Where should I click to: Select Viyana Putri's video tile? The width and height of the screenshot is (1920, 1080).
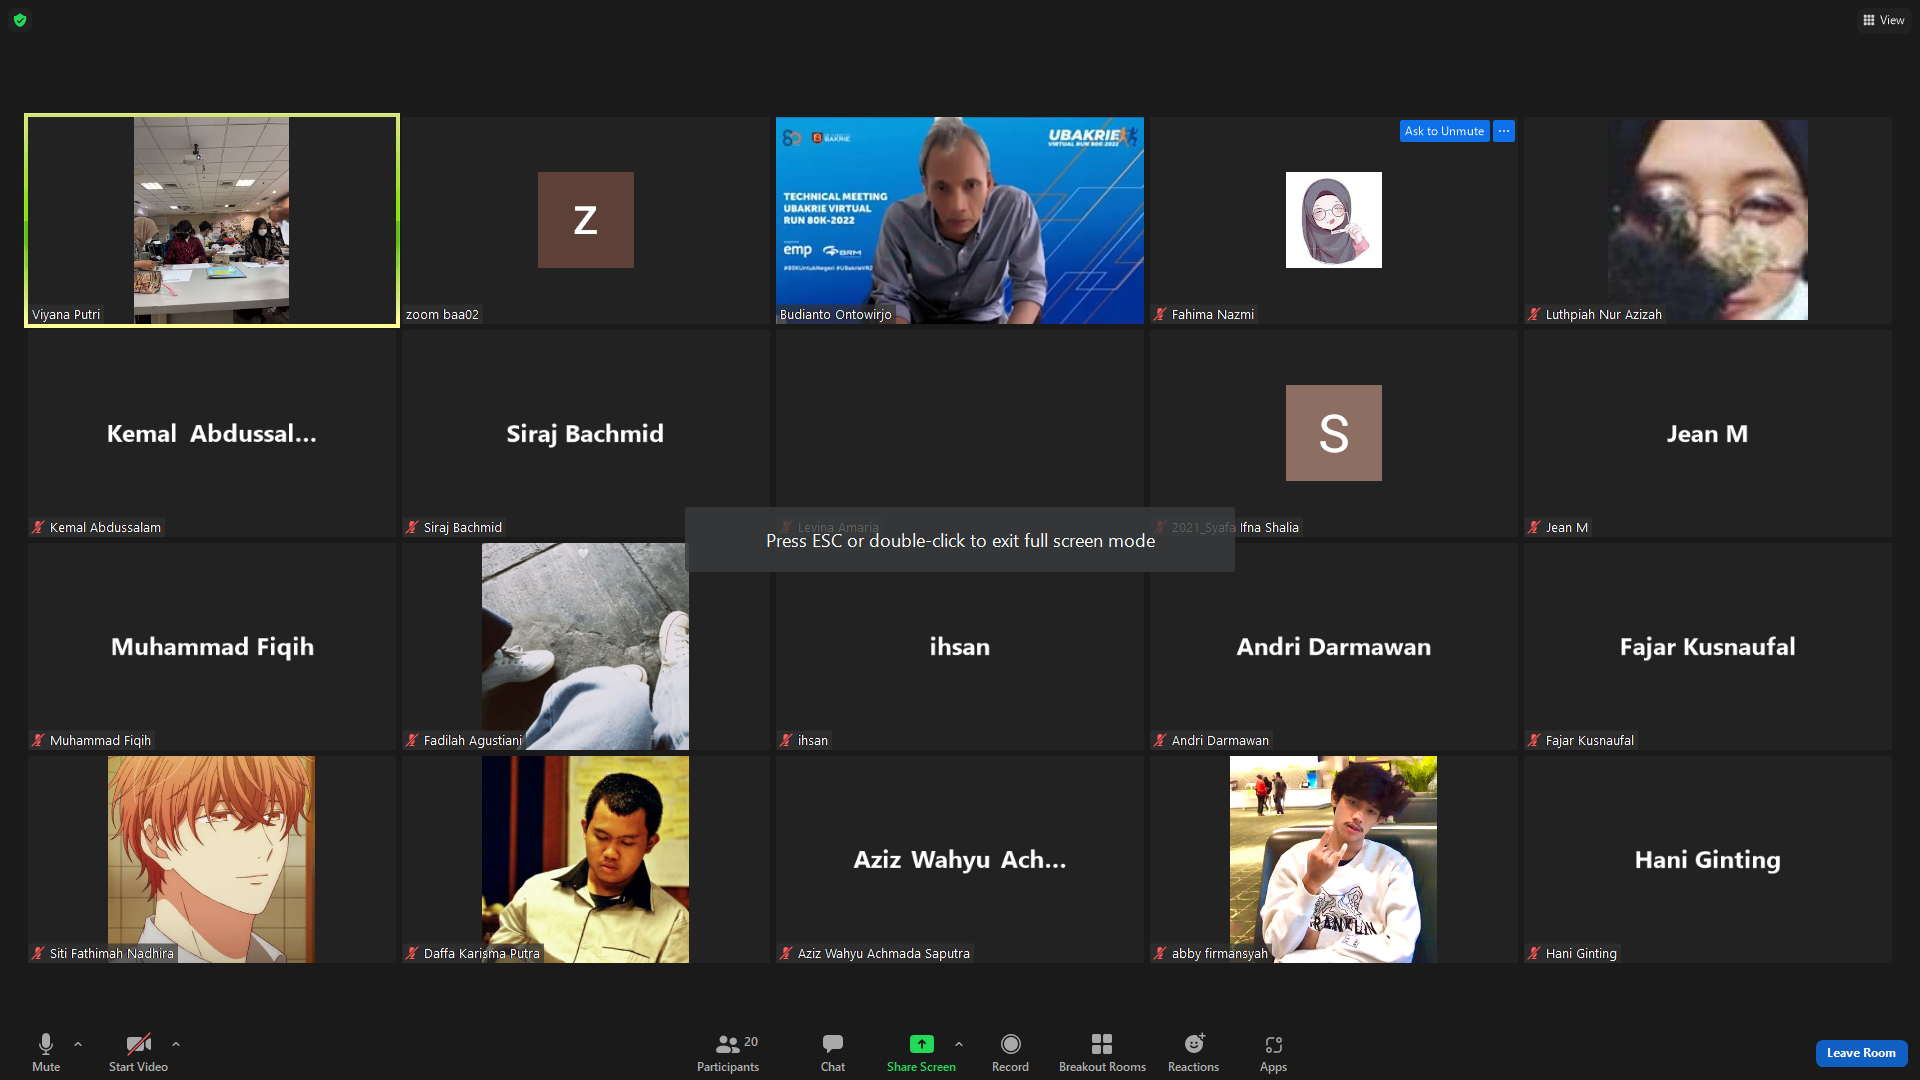tap(212, 220)
